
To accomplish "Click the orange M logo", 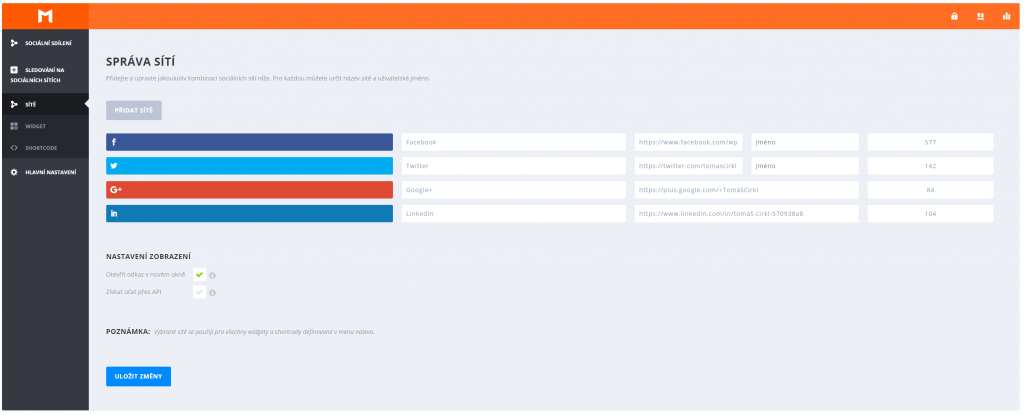I will pos(43,15).
